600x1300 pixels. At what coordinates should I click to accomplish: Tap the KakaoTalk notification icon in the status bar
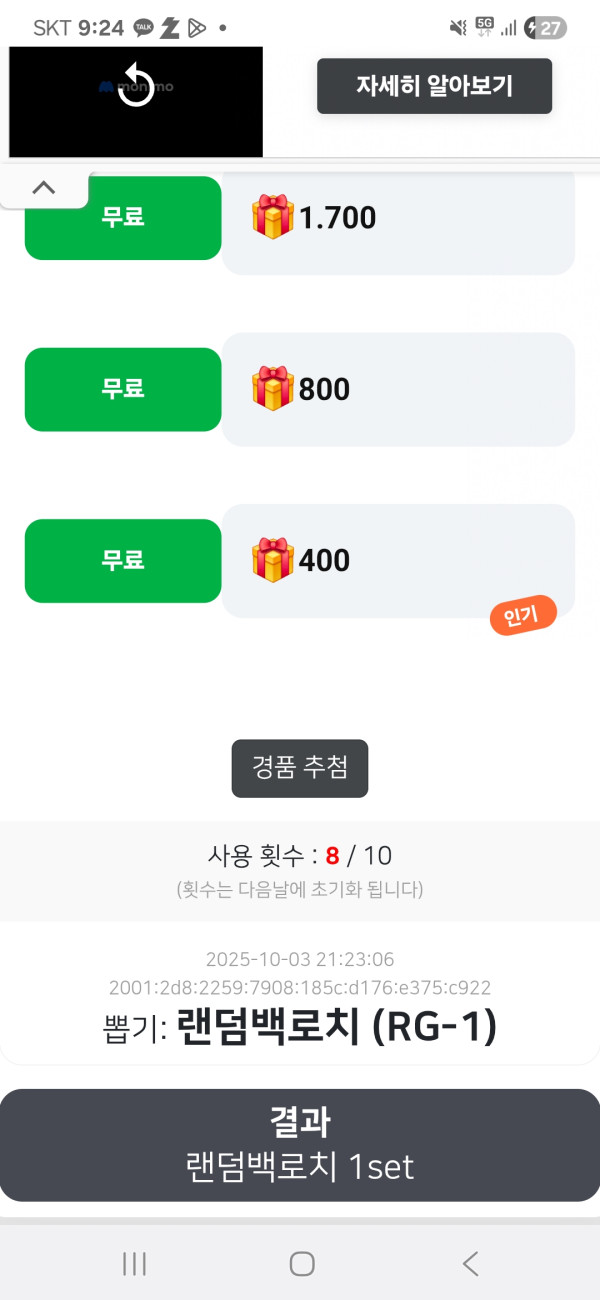[144, 28]
